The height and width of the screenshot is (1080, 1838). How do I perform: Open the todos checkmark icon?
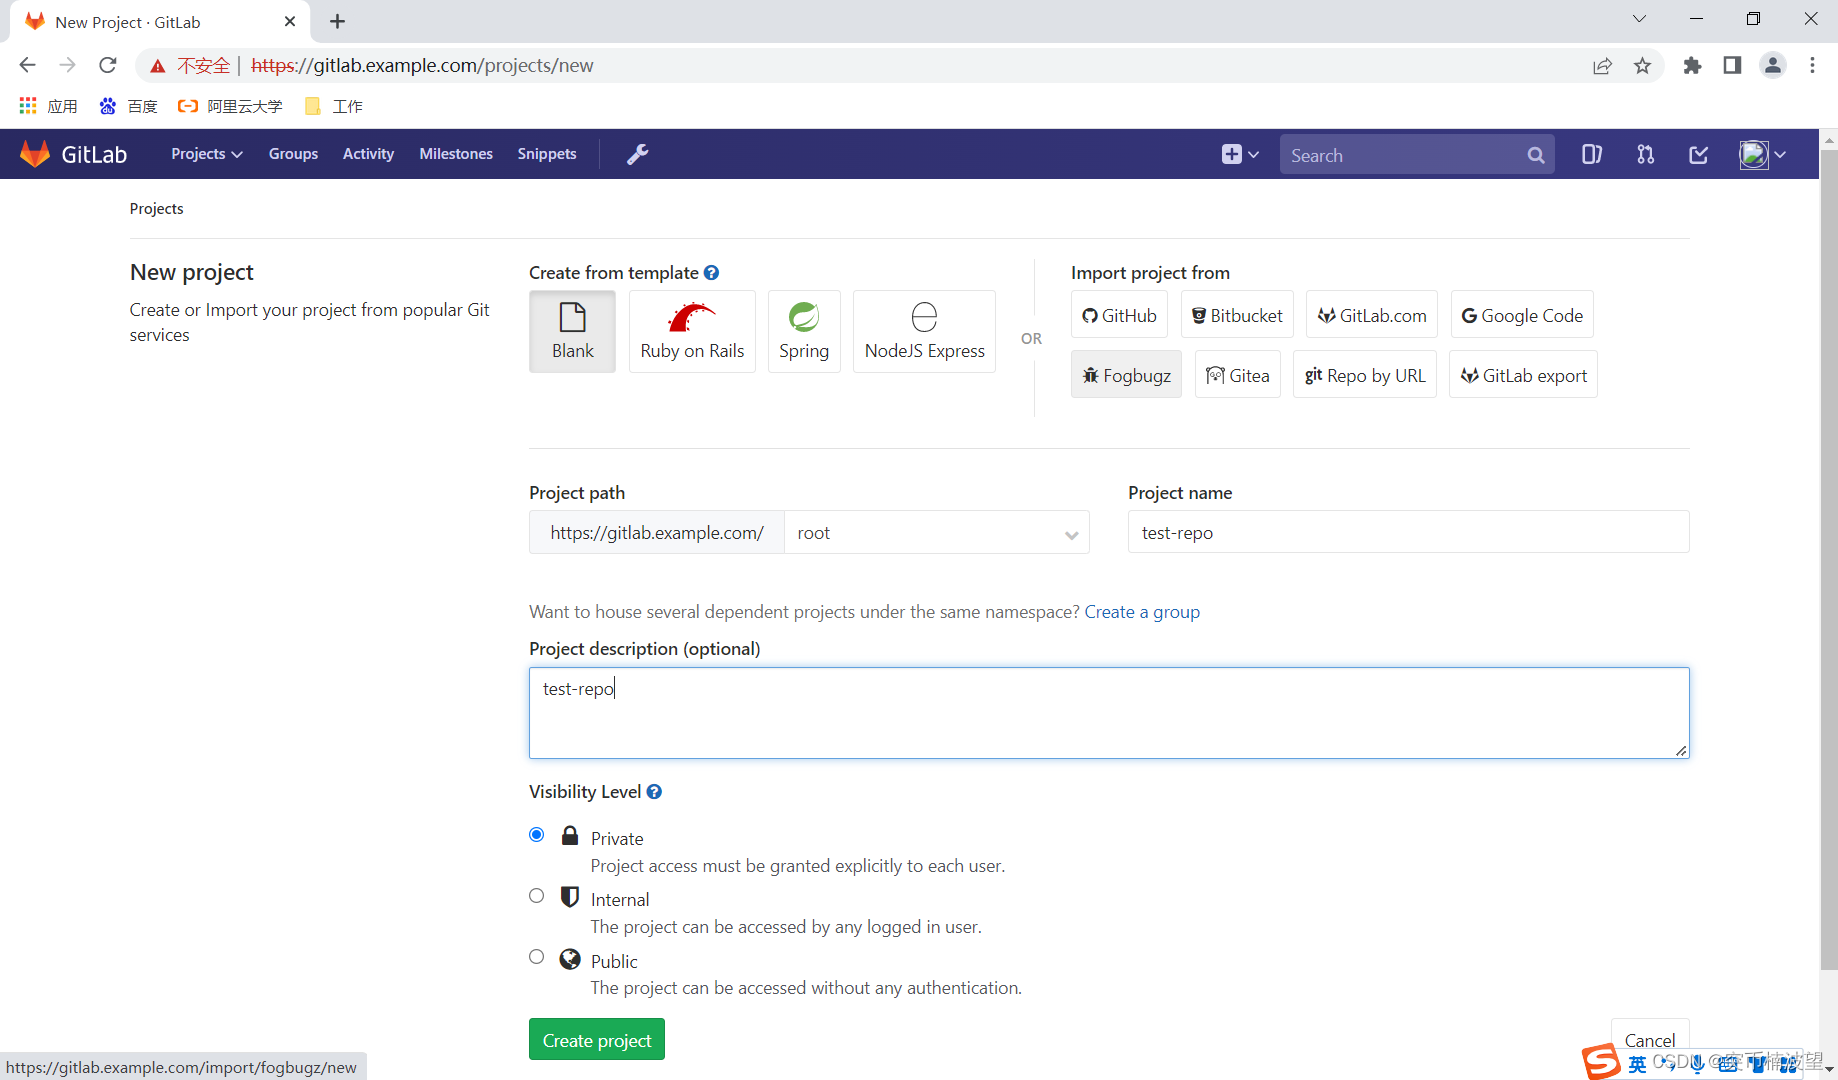click(1698, 154)
